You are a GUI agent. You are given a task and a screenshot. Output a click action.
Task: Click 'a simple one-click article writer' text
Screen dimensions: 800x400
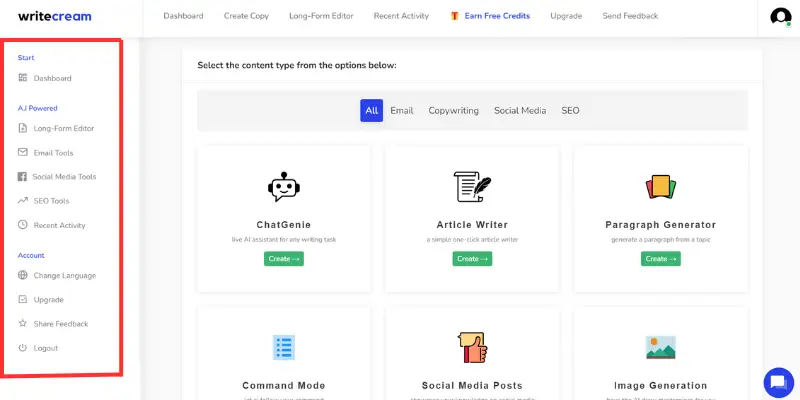[x=472, y=239]
